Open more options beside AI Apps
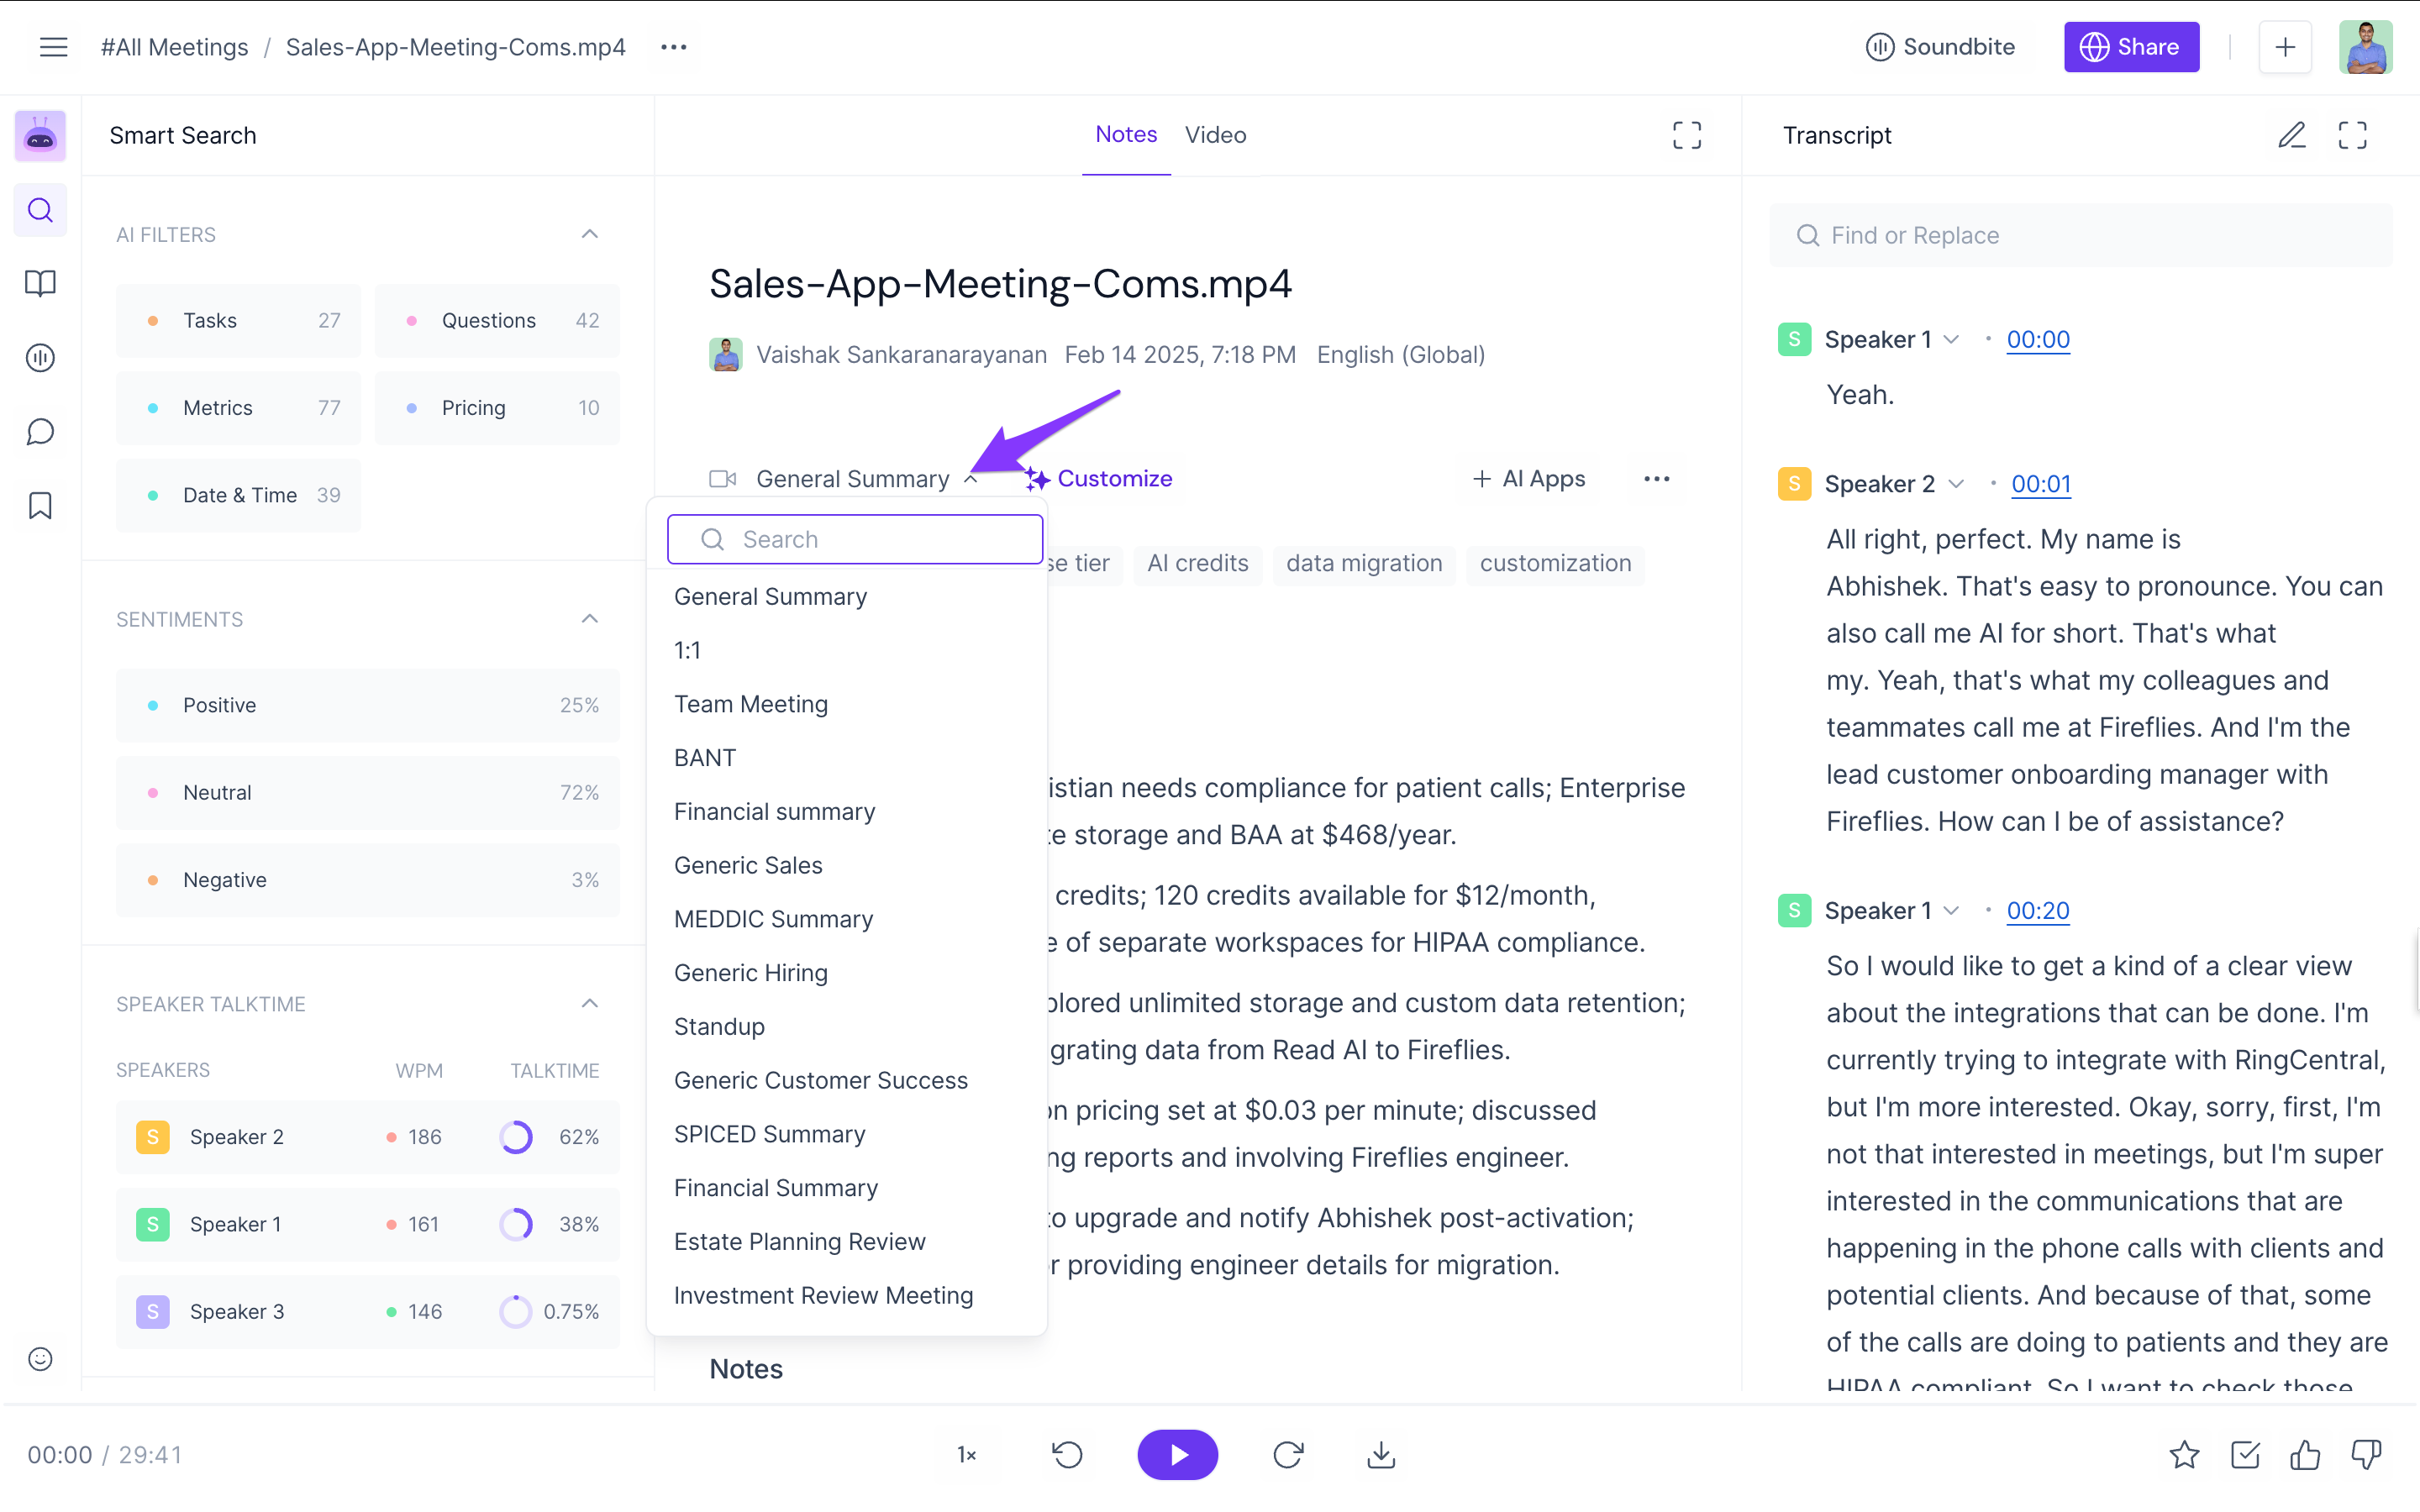This screenshot has width=2420, height=1512. pyautogui.click(x=1656, y=479)
